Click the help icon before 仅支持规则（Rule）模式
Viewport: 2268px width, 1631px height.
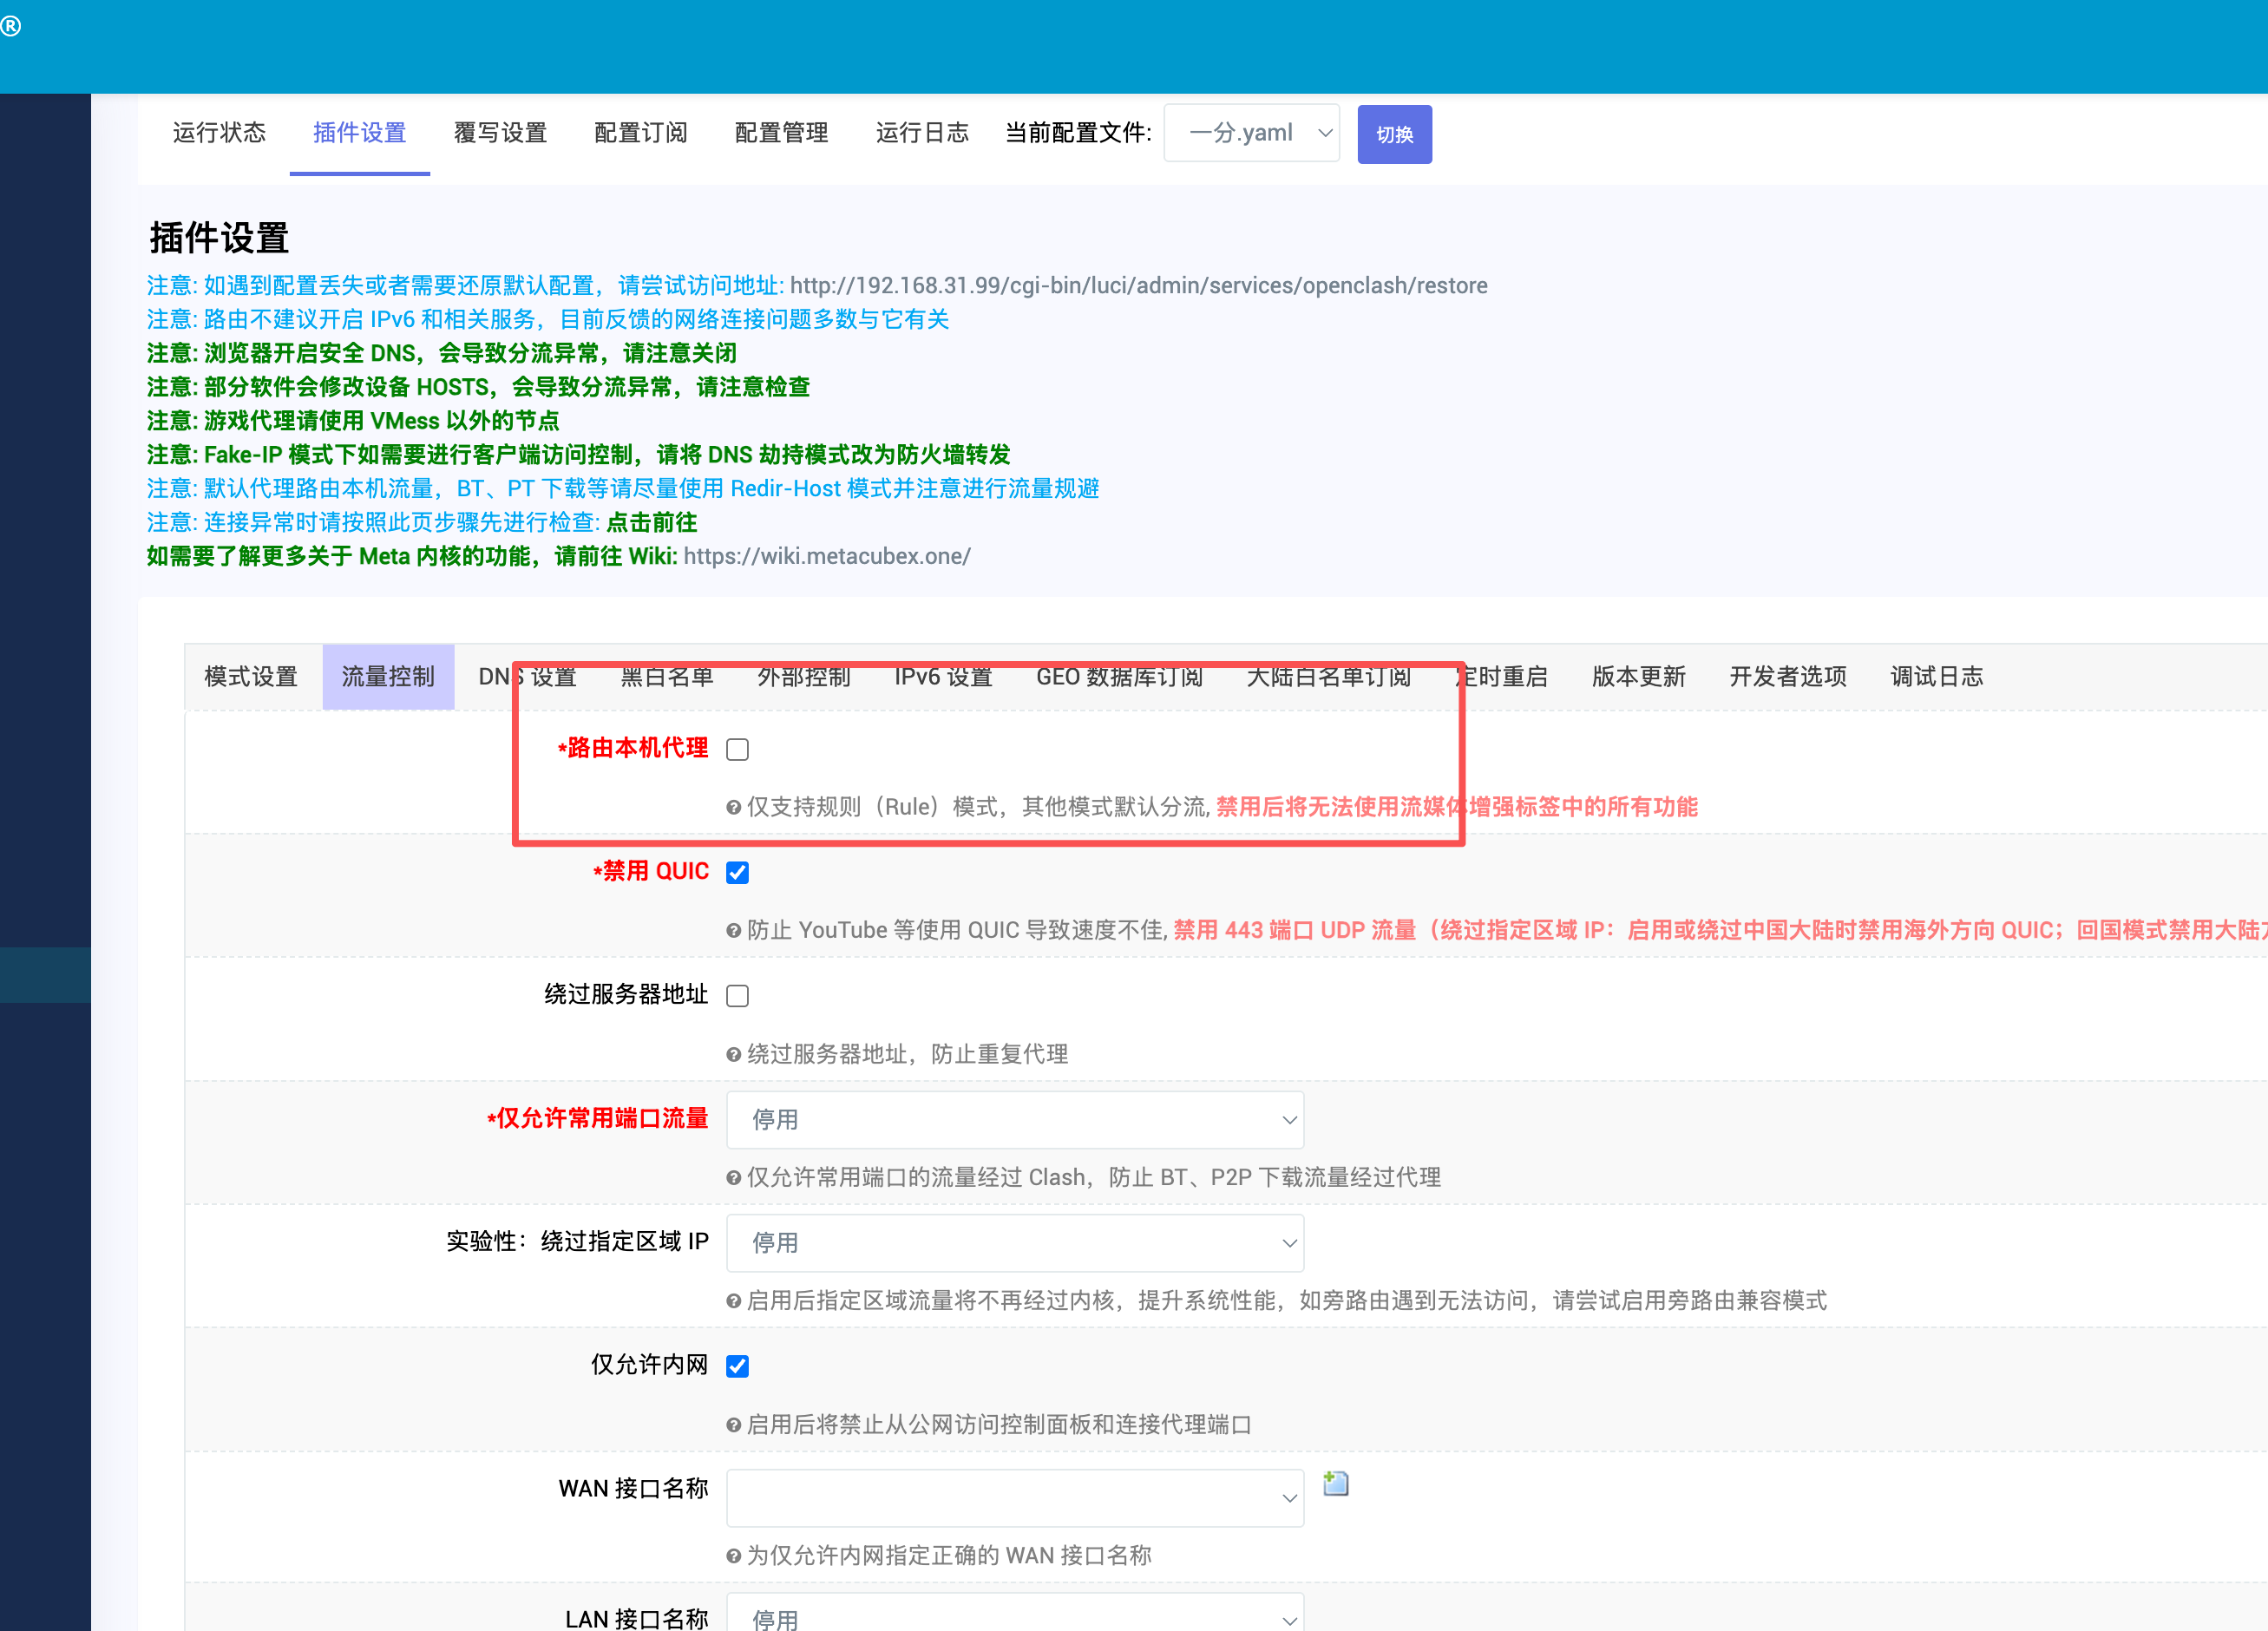click(x=733, y=808)
